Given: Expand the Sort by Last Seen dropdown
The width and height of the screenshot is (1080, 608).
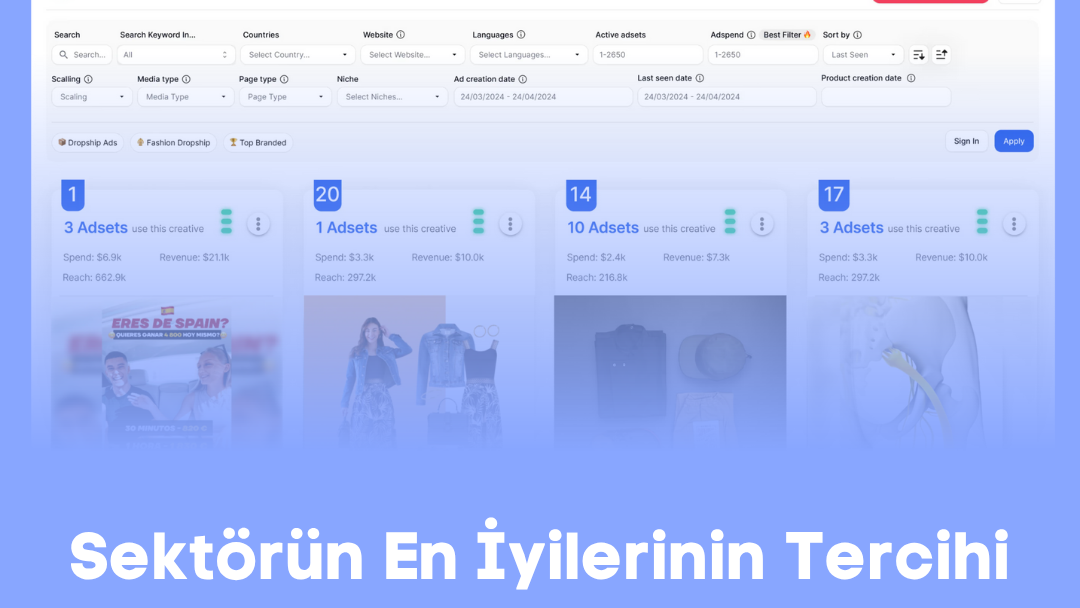Looking at the screenshot, I should coord(863,55).
